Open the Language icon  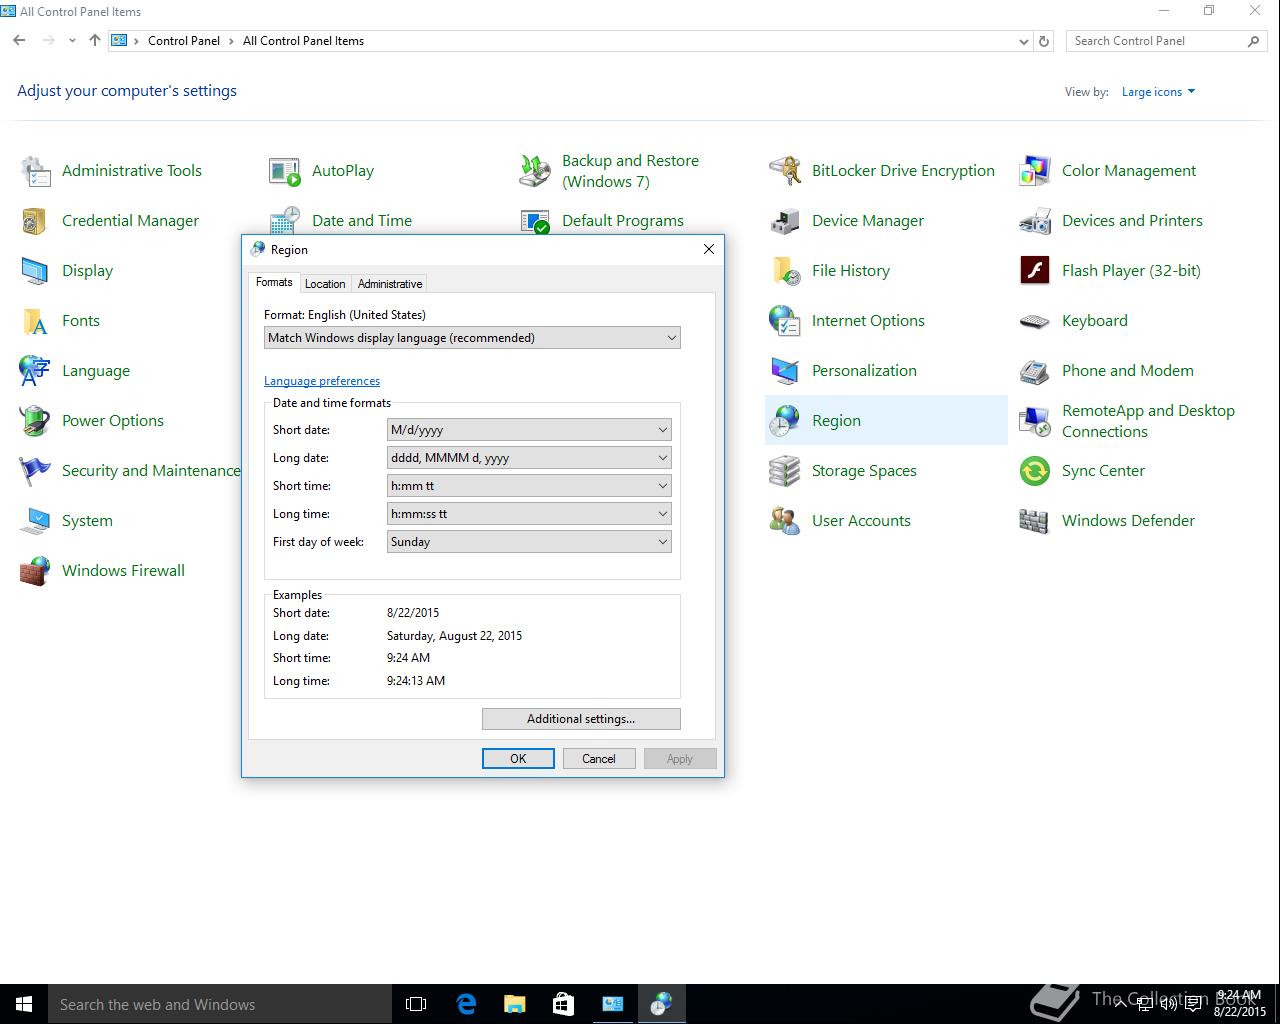click(35, 371)
